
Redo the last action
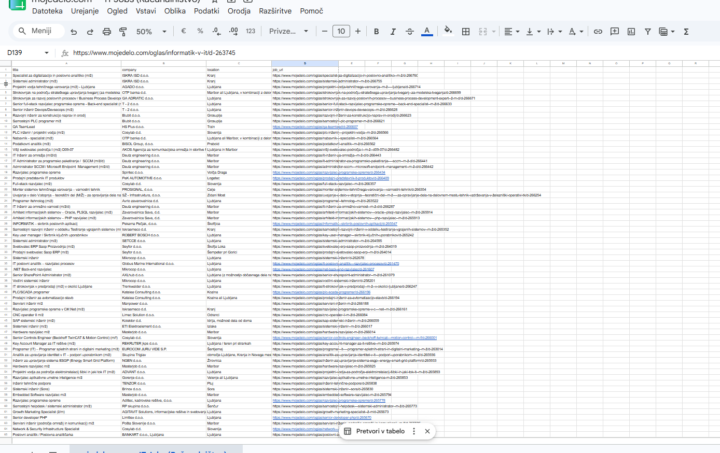click(x=90, y=32)
